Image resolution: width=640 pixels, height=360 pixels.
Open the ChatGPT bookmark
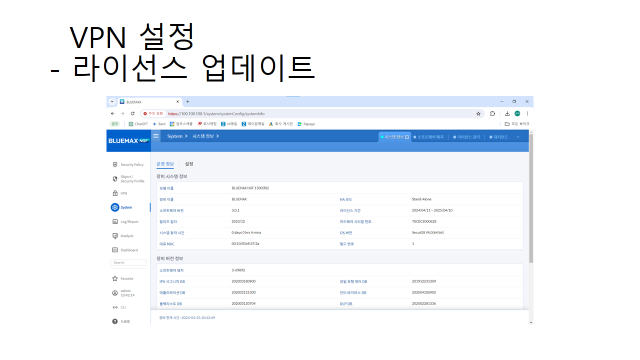138,124
